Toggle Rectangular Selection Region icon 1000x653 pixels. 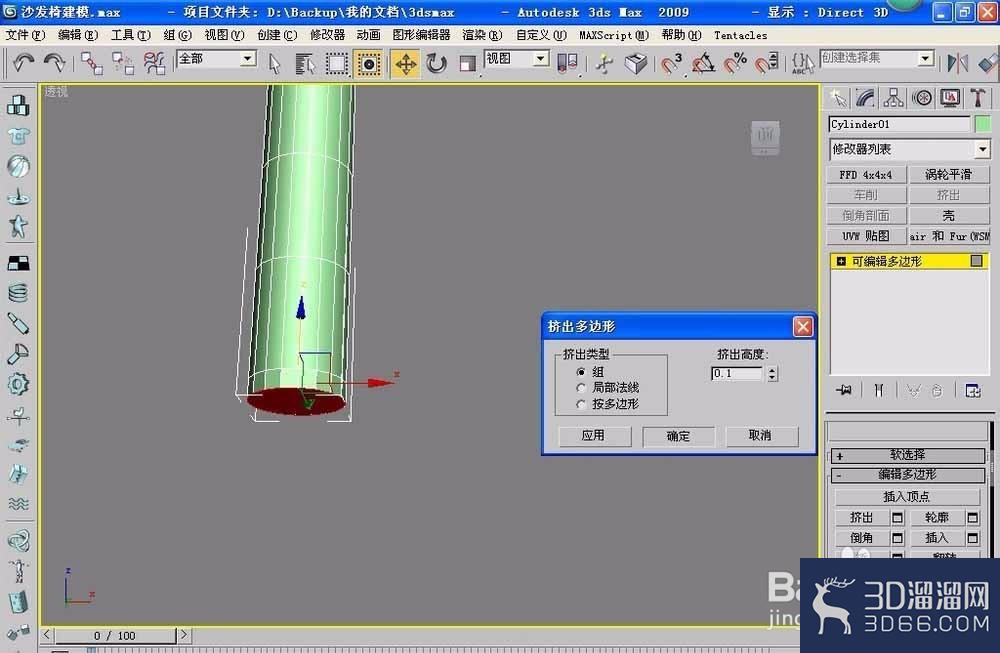tap(337, 64)
